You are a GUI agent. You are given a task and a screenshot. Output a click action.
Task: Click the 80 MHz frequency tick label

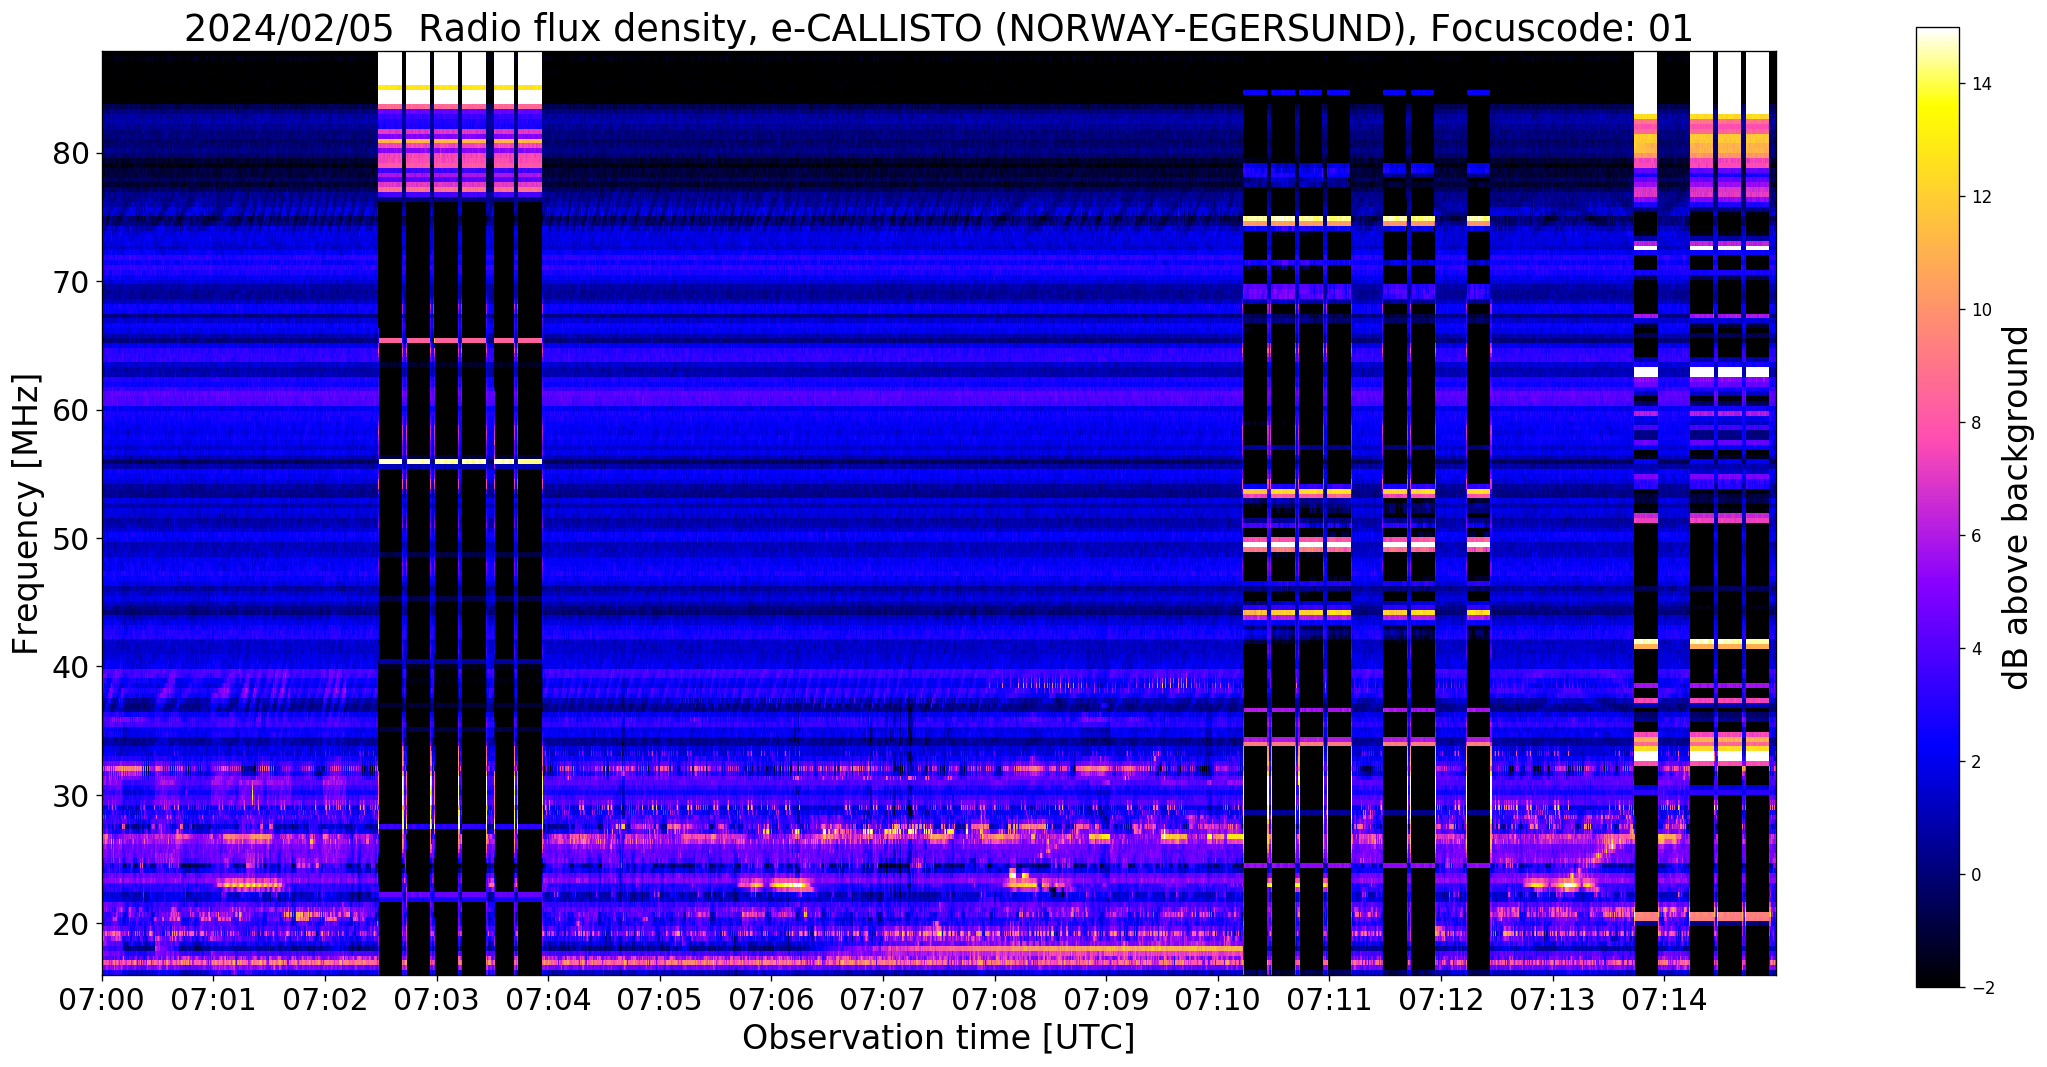tap(72, 154)
